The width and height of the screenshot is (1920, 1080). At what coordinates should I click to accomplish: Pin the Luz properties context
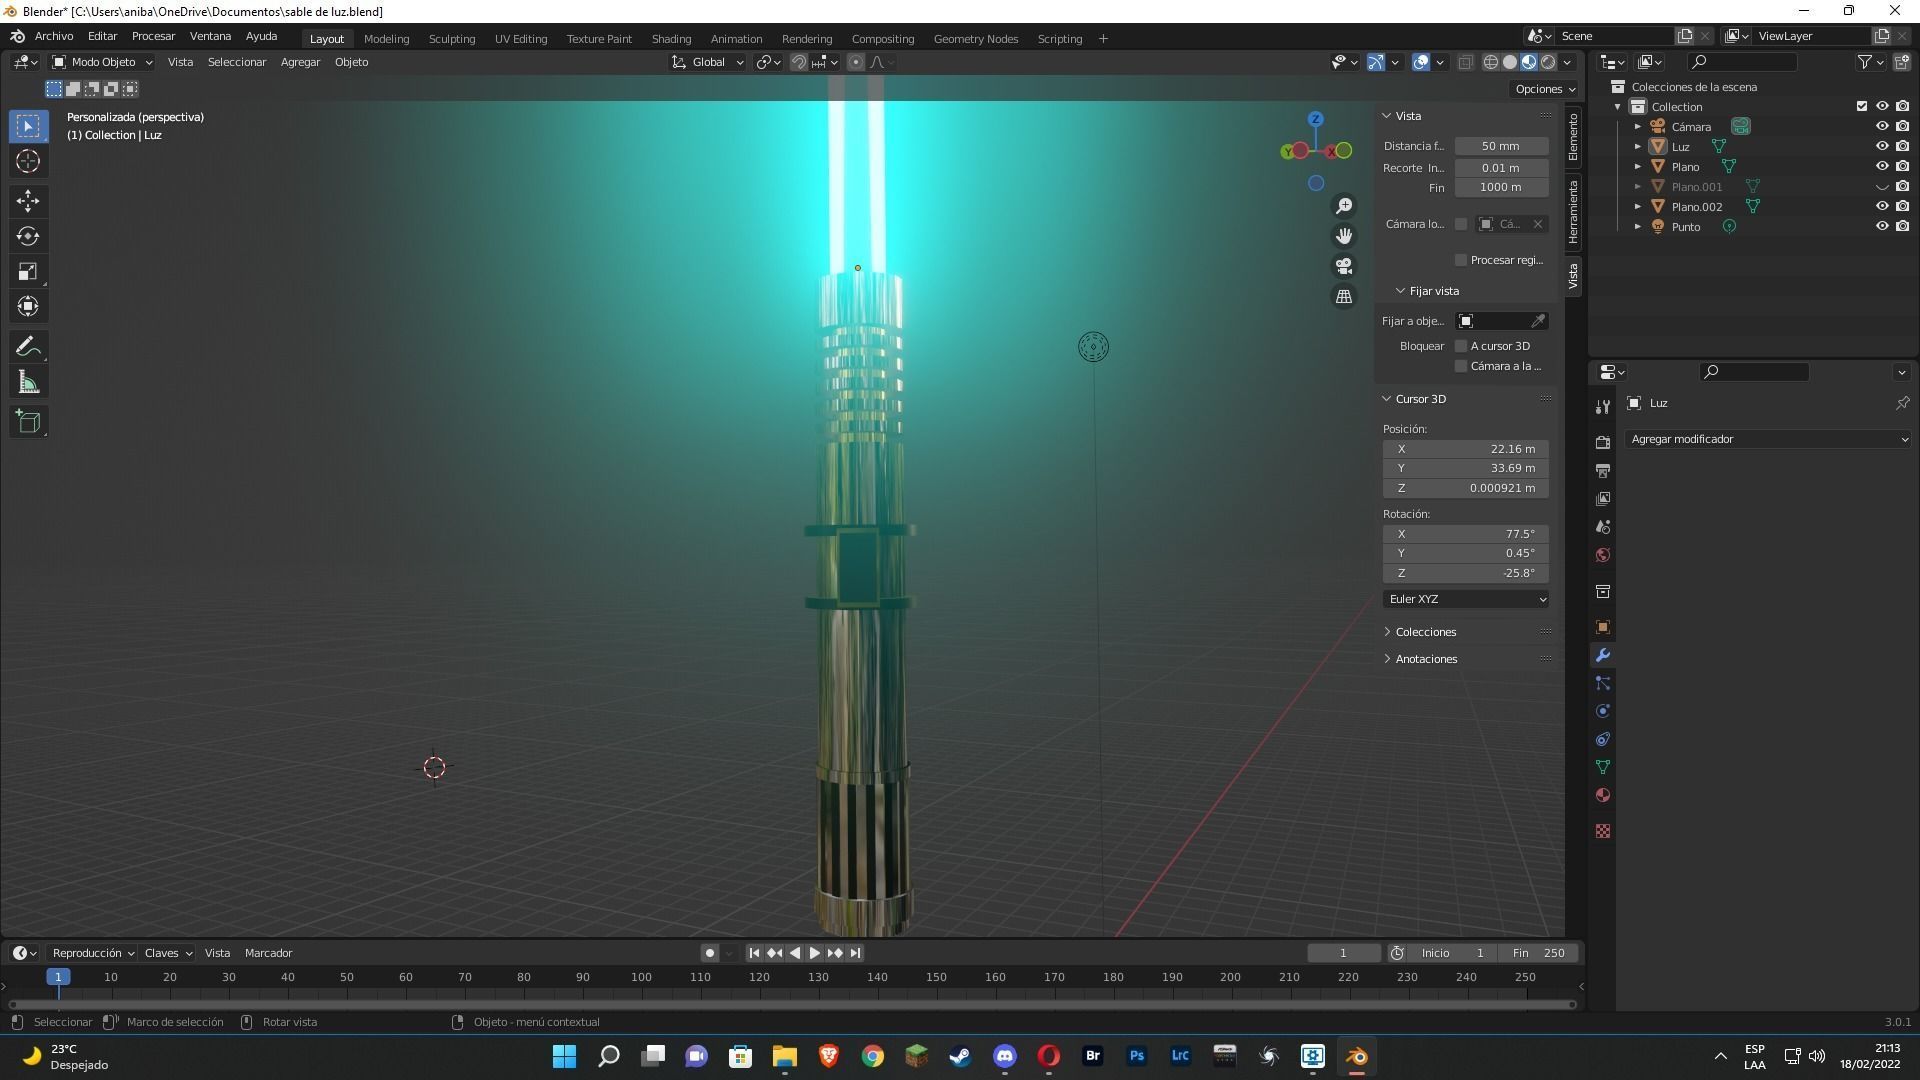point(1902,403)
